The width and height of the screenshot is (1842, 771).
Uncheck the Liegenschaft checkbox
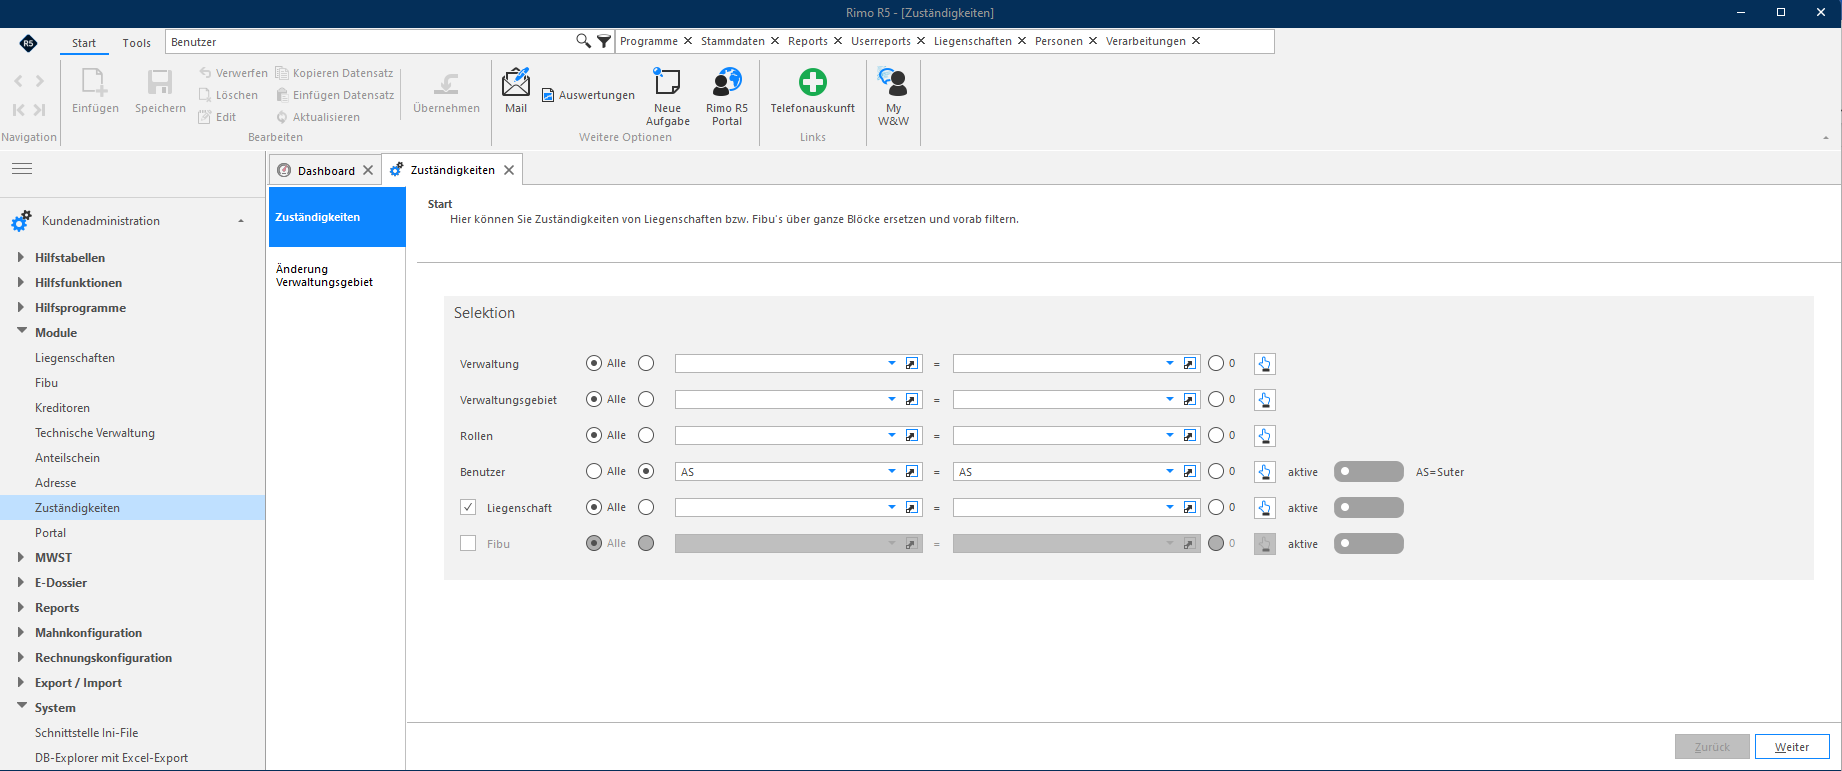point(468,507)
